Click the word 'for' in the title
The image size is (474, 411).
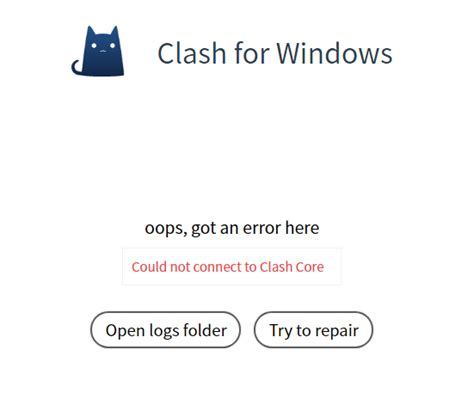(x=252, y=53)
